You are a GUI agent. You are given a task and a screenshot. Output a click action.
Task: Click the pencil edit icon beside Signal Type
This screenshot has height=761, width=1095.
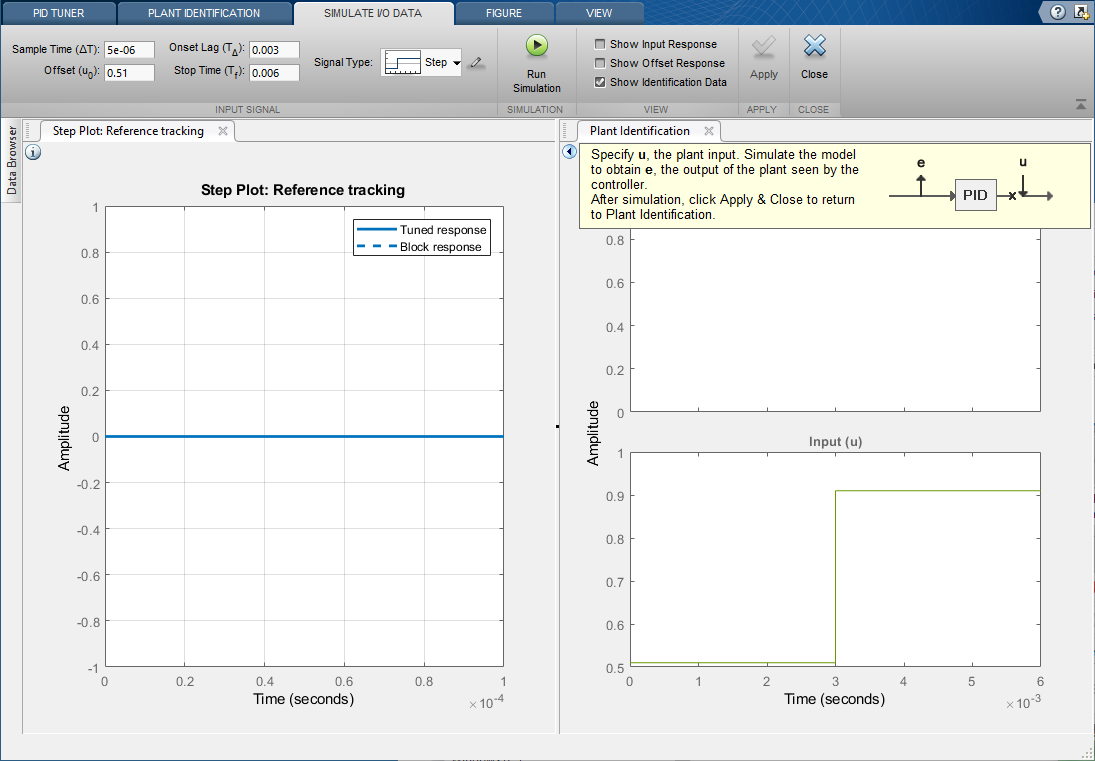[476, 63]
